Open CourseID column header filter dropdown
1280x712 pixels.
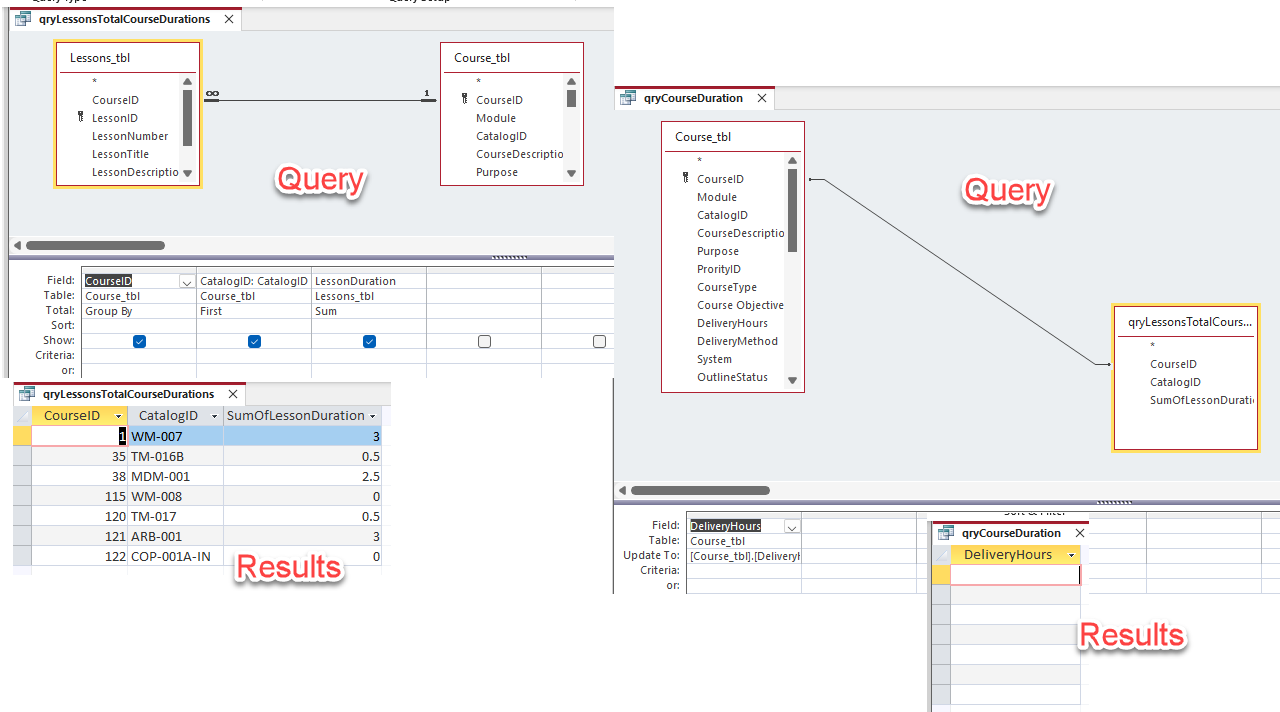click(119, 416)
